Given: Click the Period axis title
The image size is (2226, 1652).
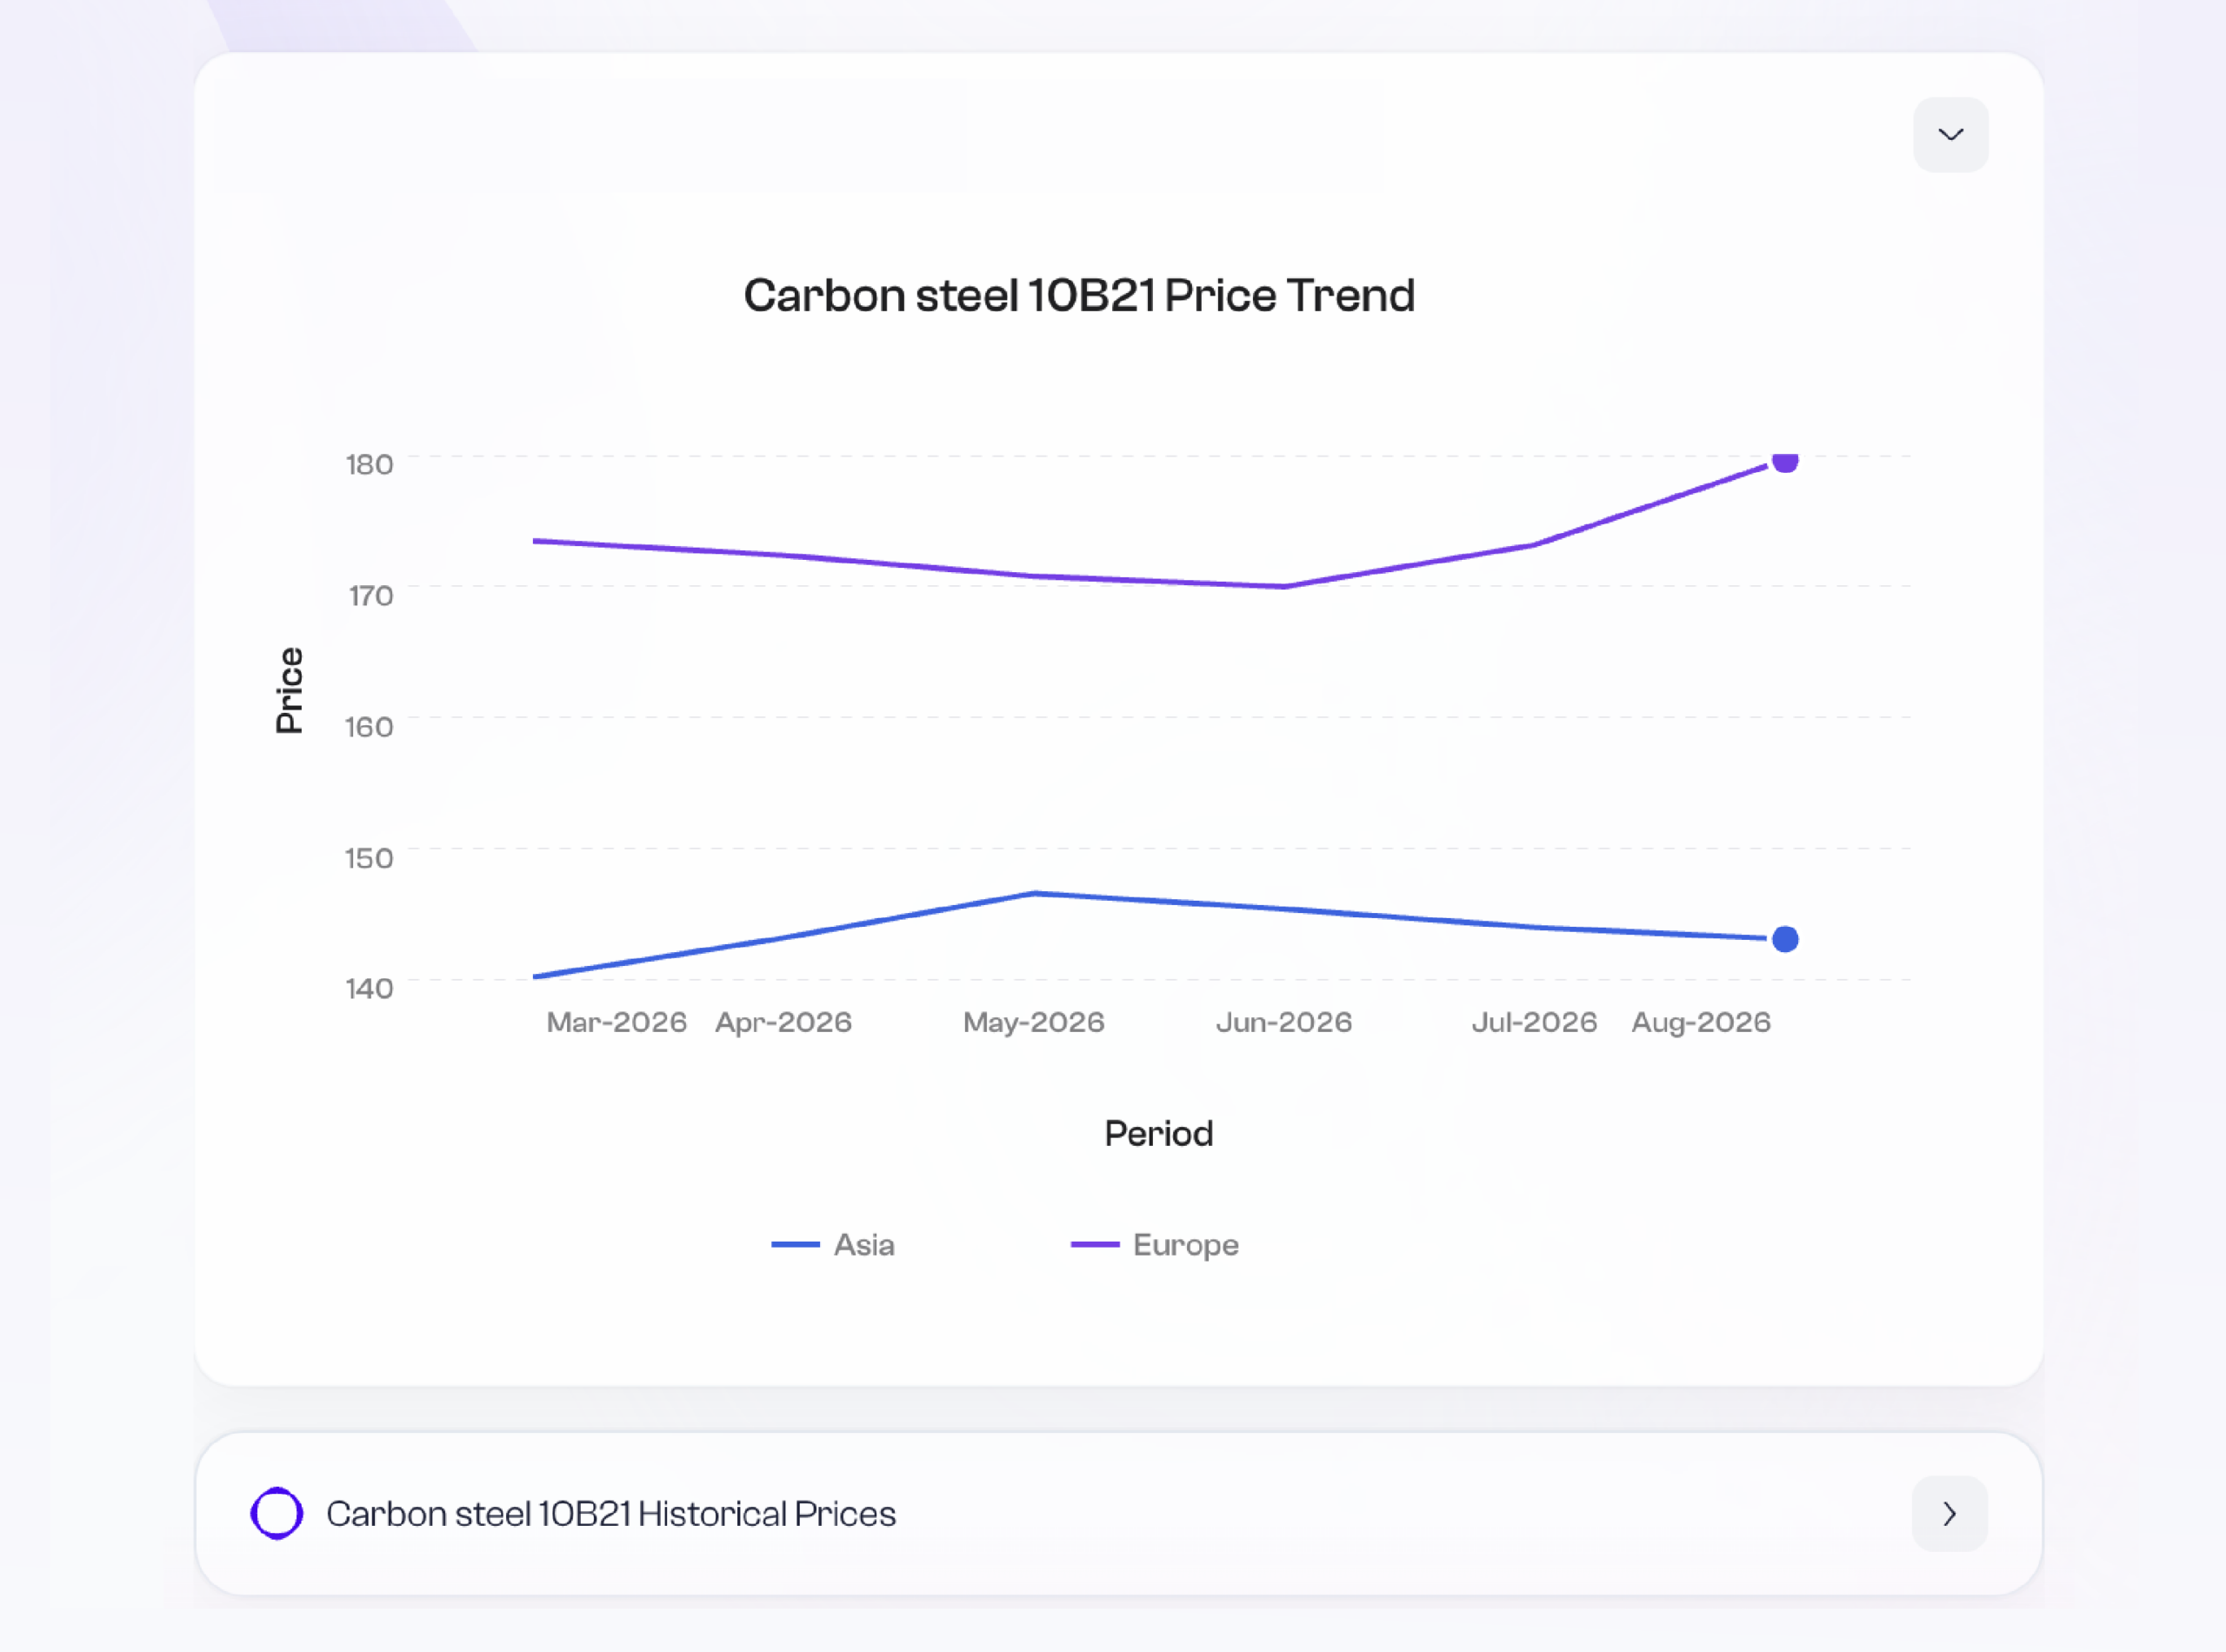Looking at the screenshot, I should (1159, 1134).
